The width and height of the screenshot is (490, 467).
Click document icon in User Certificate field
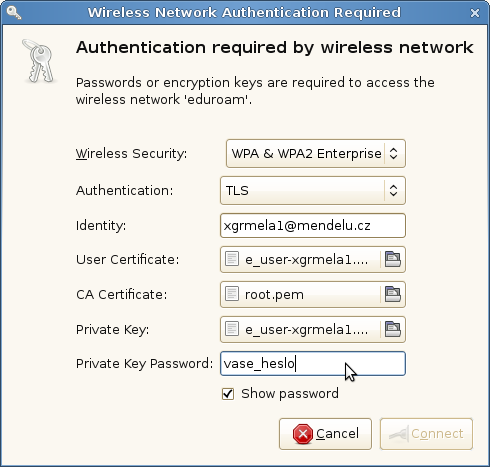232,259
